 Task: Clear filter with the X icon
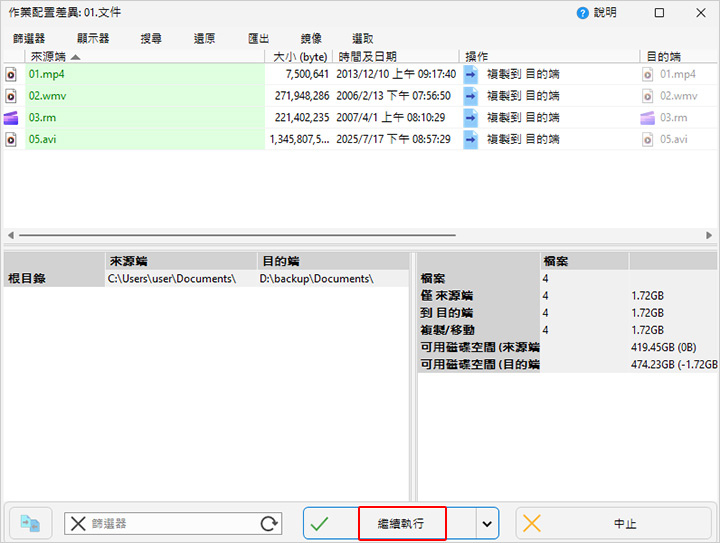[78, 524]
